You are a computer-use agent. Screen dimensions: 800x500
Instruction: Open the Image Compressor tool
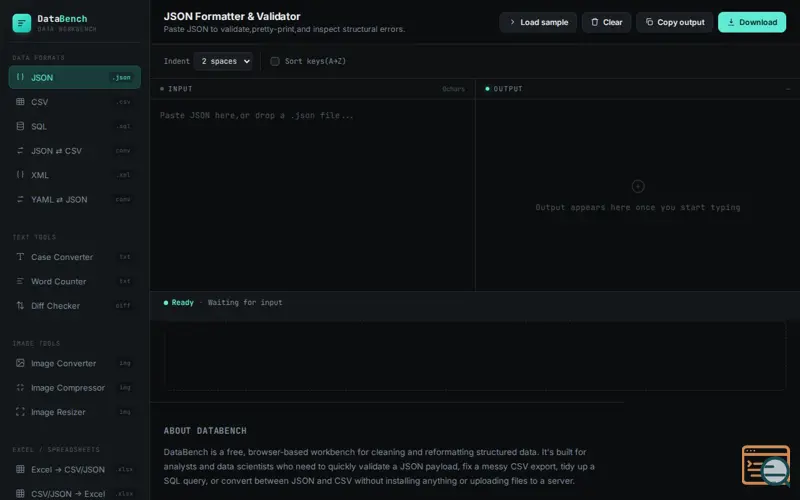[74, 387]
